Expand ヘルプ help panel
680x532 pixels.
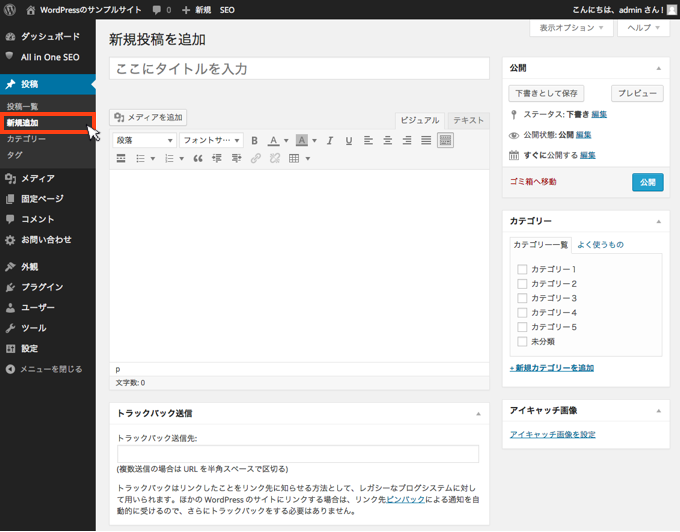[644, 28]
